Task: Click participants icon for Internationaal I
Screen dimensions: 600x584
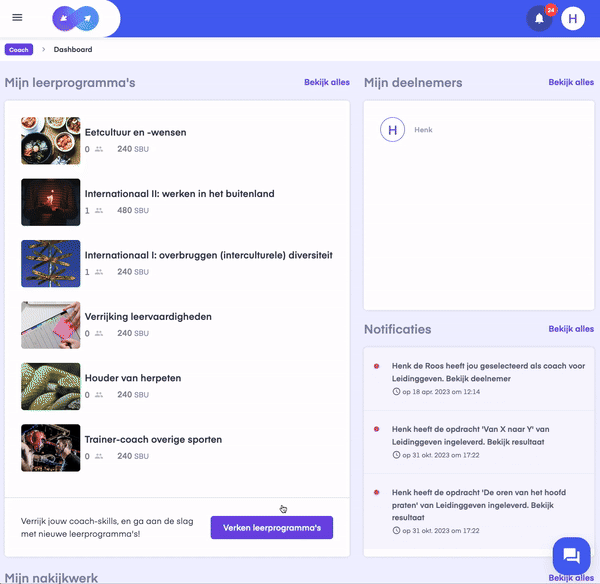Action: (99, 272)
